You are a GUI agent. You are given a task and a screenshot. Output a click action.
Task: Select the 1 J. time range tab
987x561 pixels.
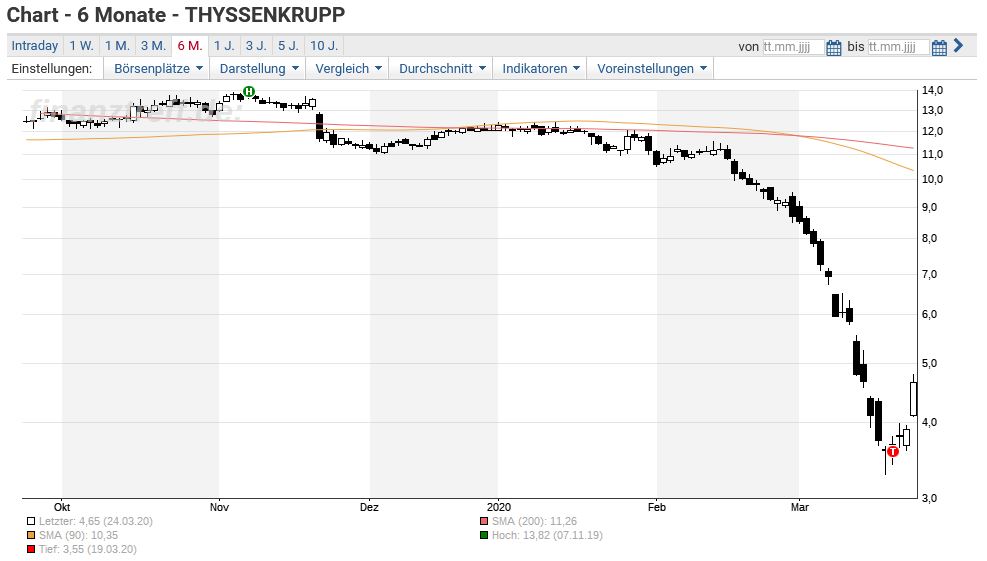pyautogui.click(x=223, y=46)
